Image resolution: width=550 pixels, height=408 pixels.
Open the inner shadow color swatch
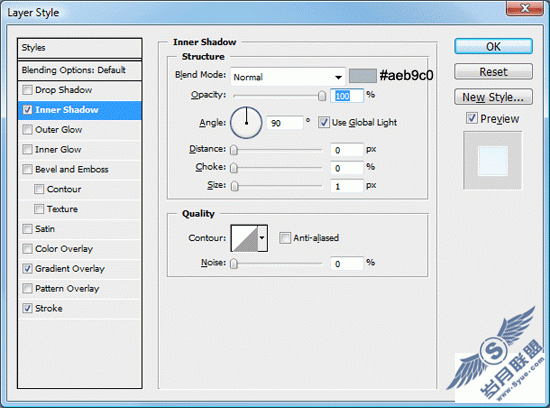pos(363,76)
